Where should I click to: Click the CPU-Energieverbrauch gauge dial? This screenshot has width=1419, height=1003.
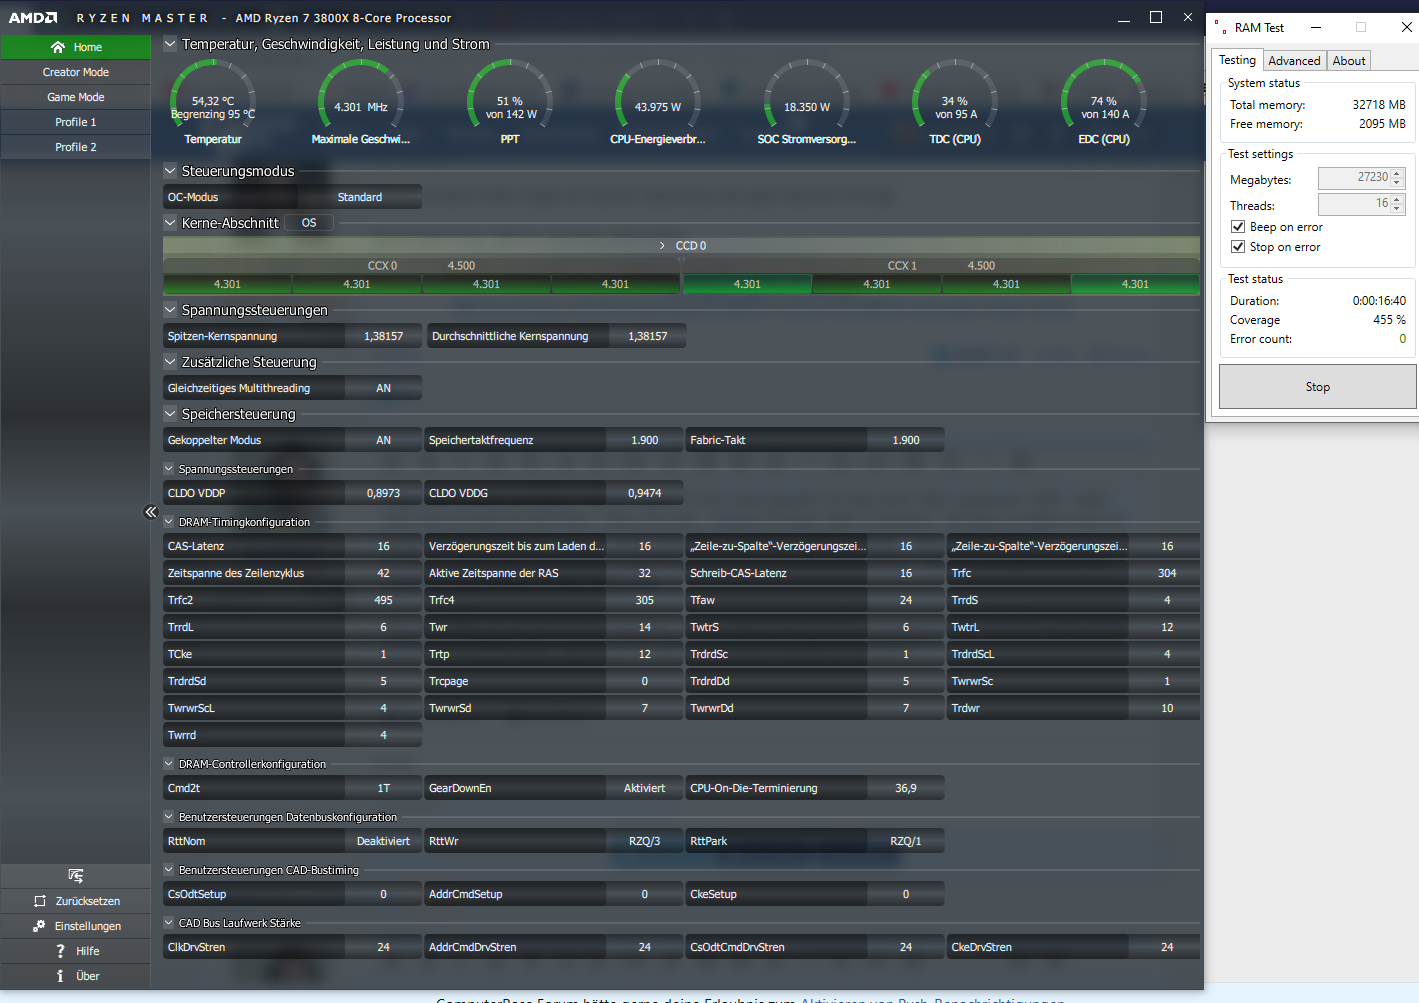pyautogui.click(x=658, y=95)
